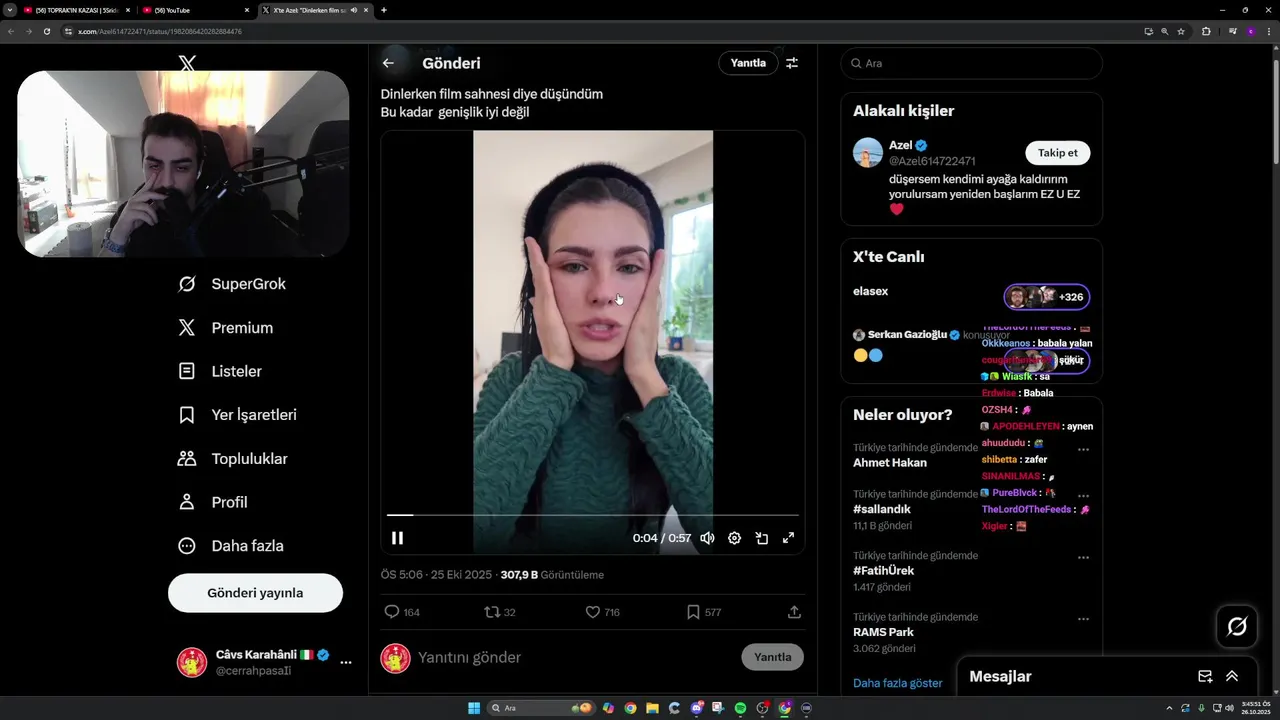Open the Chrome profile avatar
Image resolution: width=1280 pixels, height=720 pixels.
point(1250,31)
